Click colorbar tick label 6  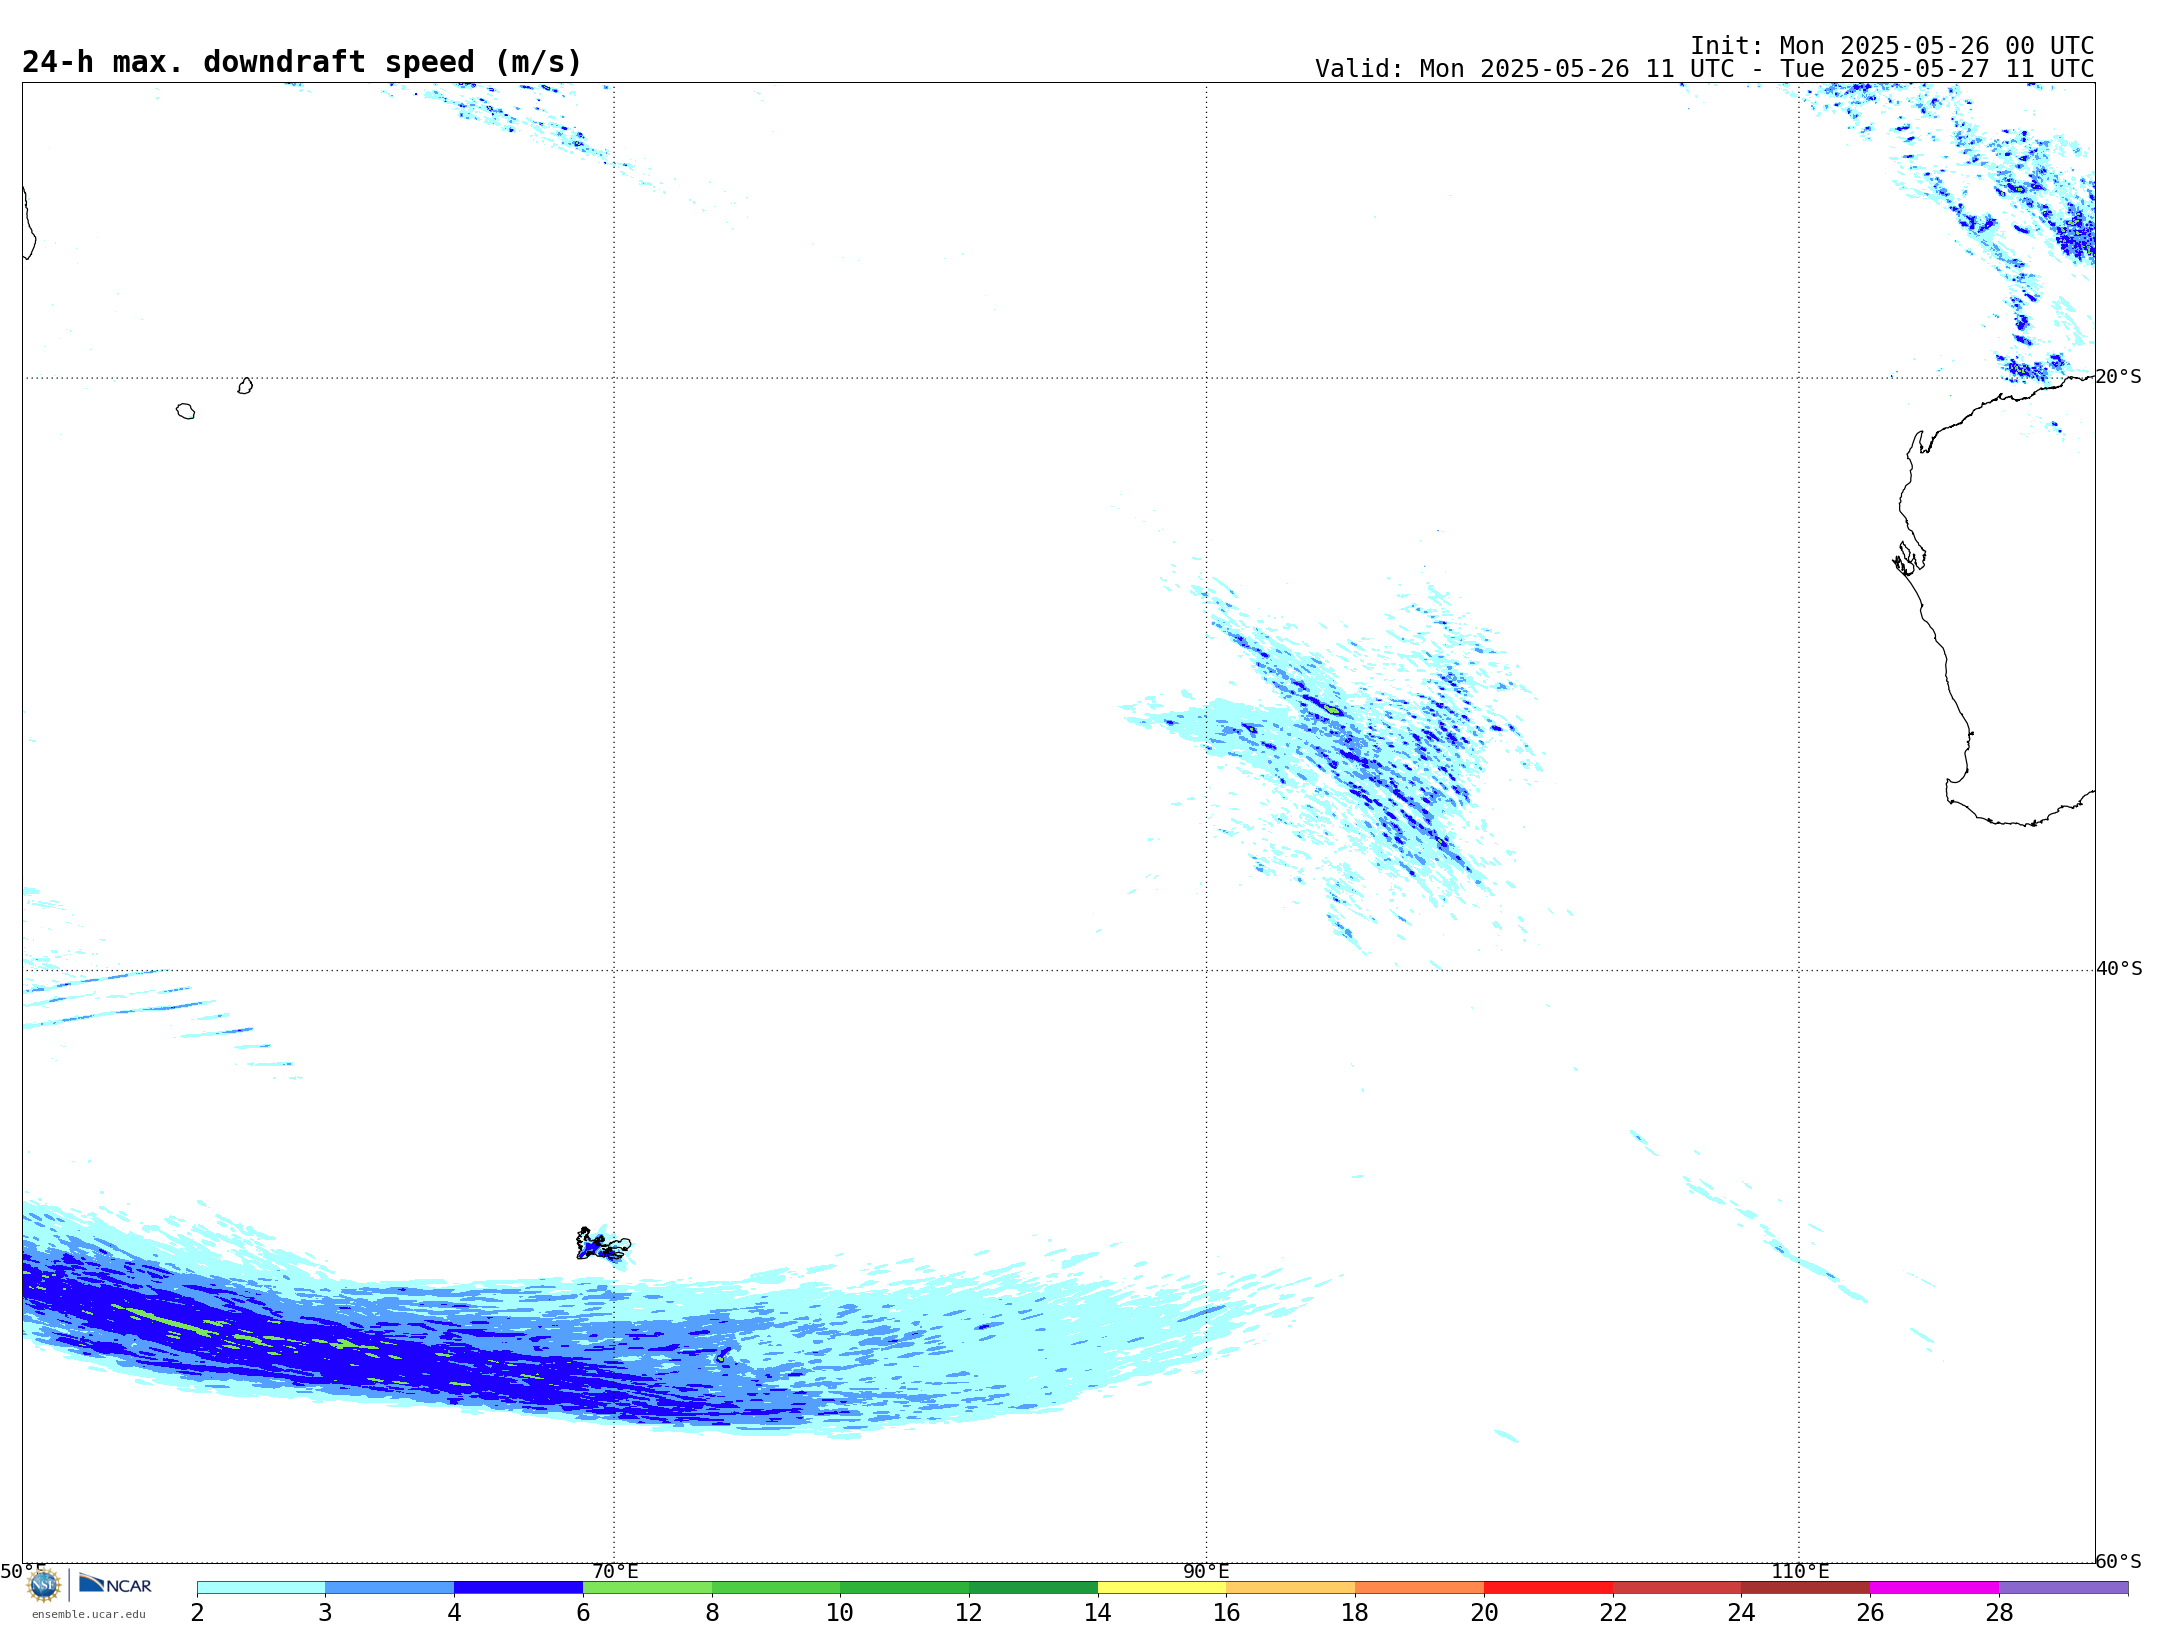(x=583, y=1613)
